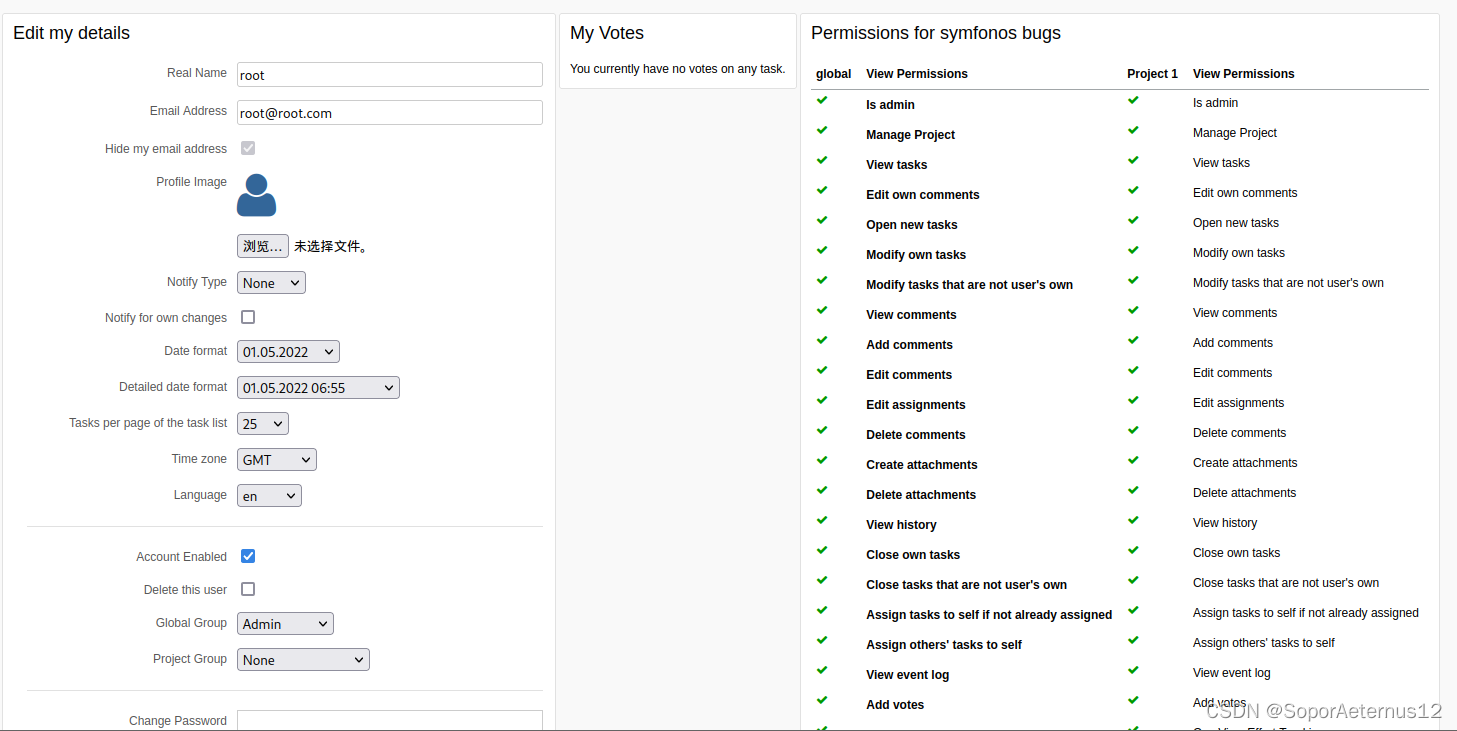This screenshot has width=1457, height=731.
Task: Click Project 1 checkmark for View history
Action: point(1133,520)
